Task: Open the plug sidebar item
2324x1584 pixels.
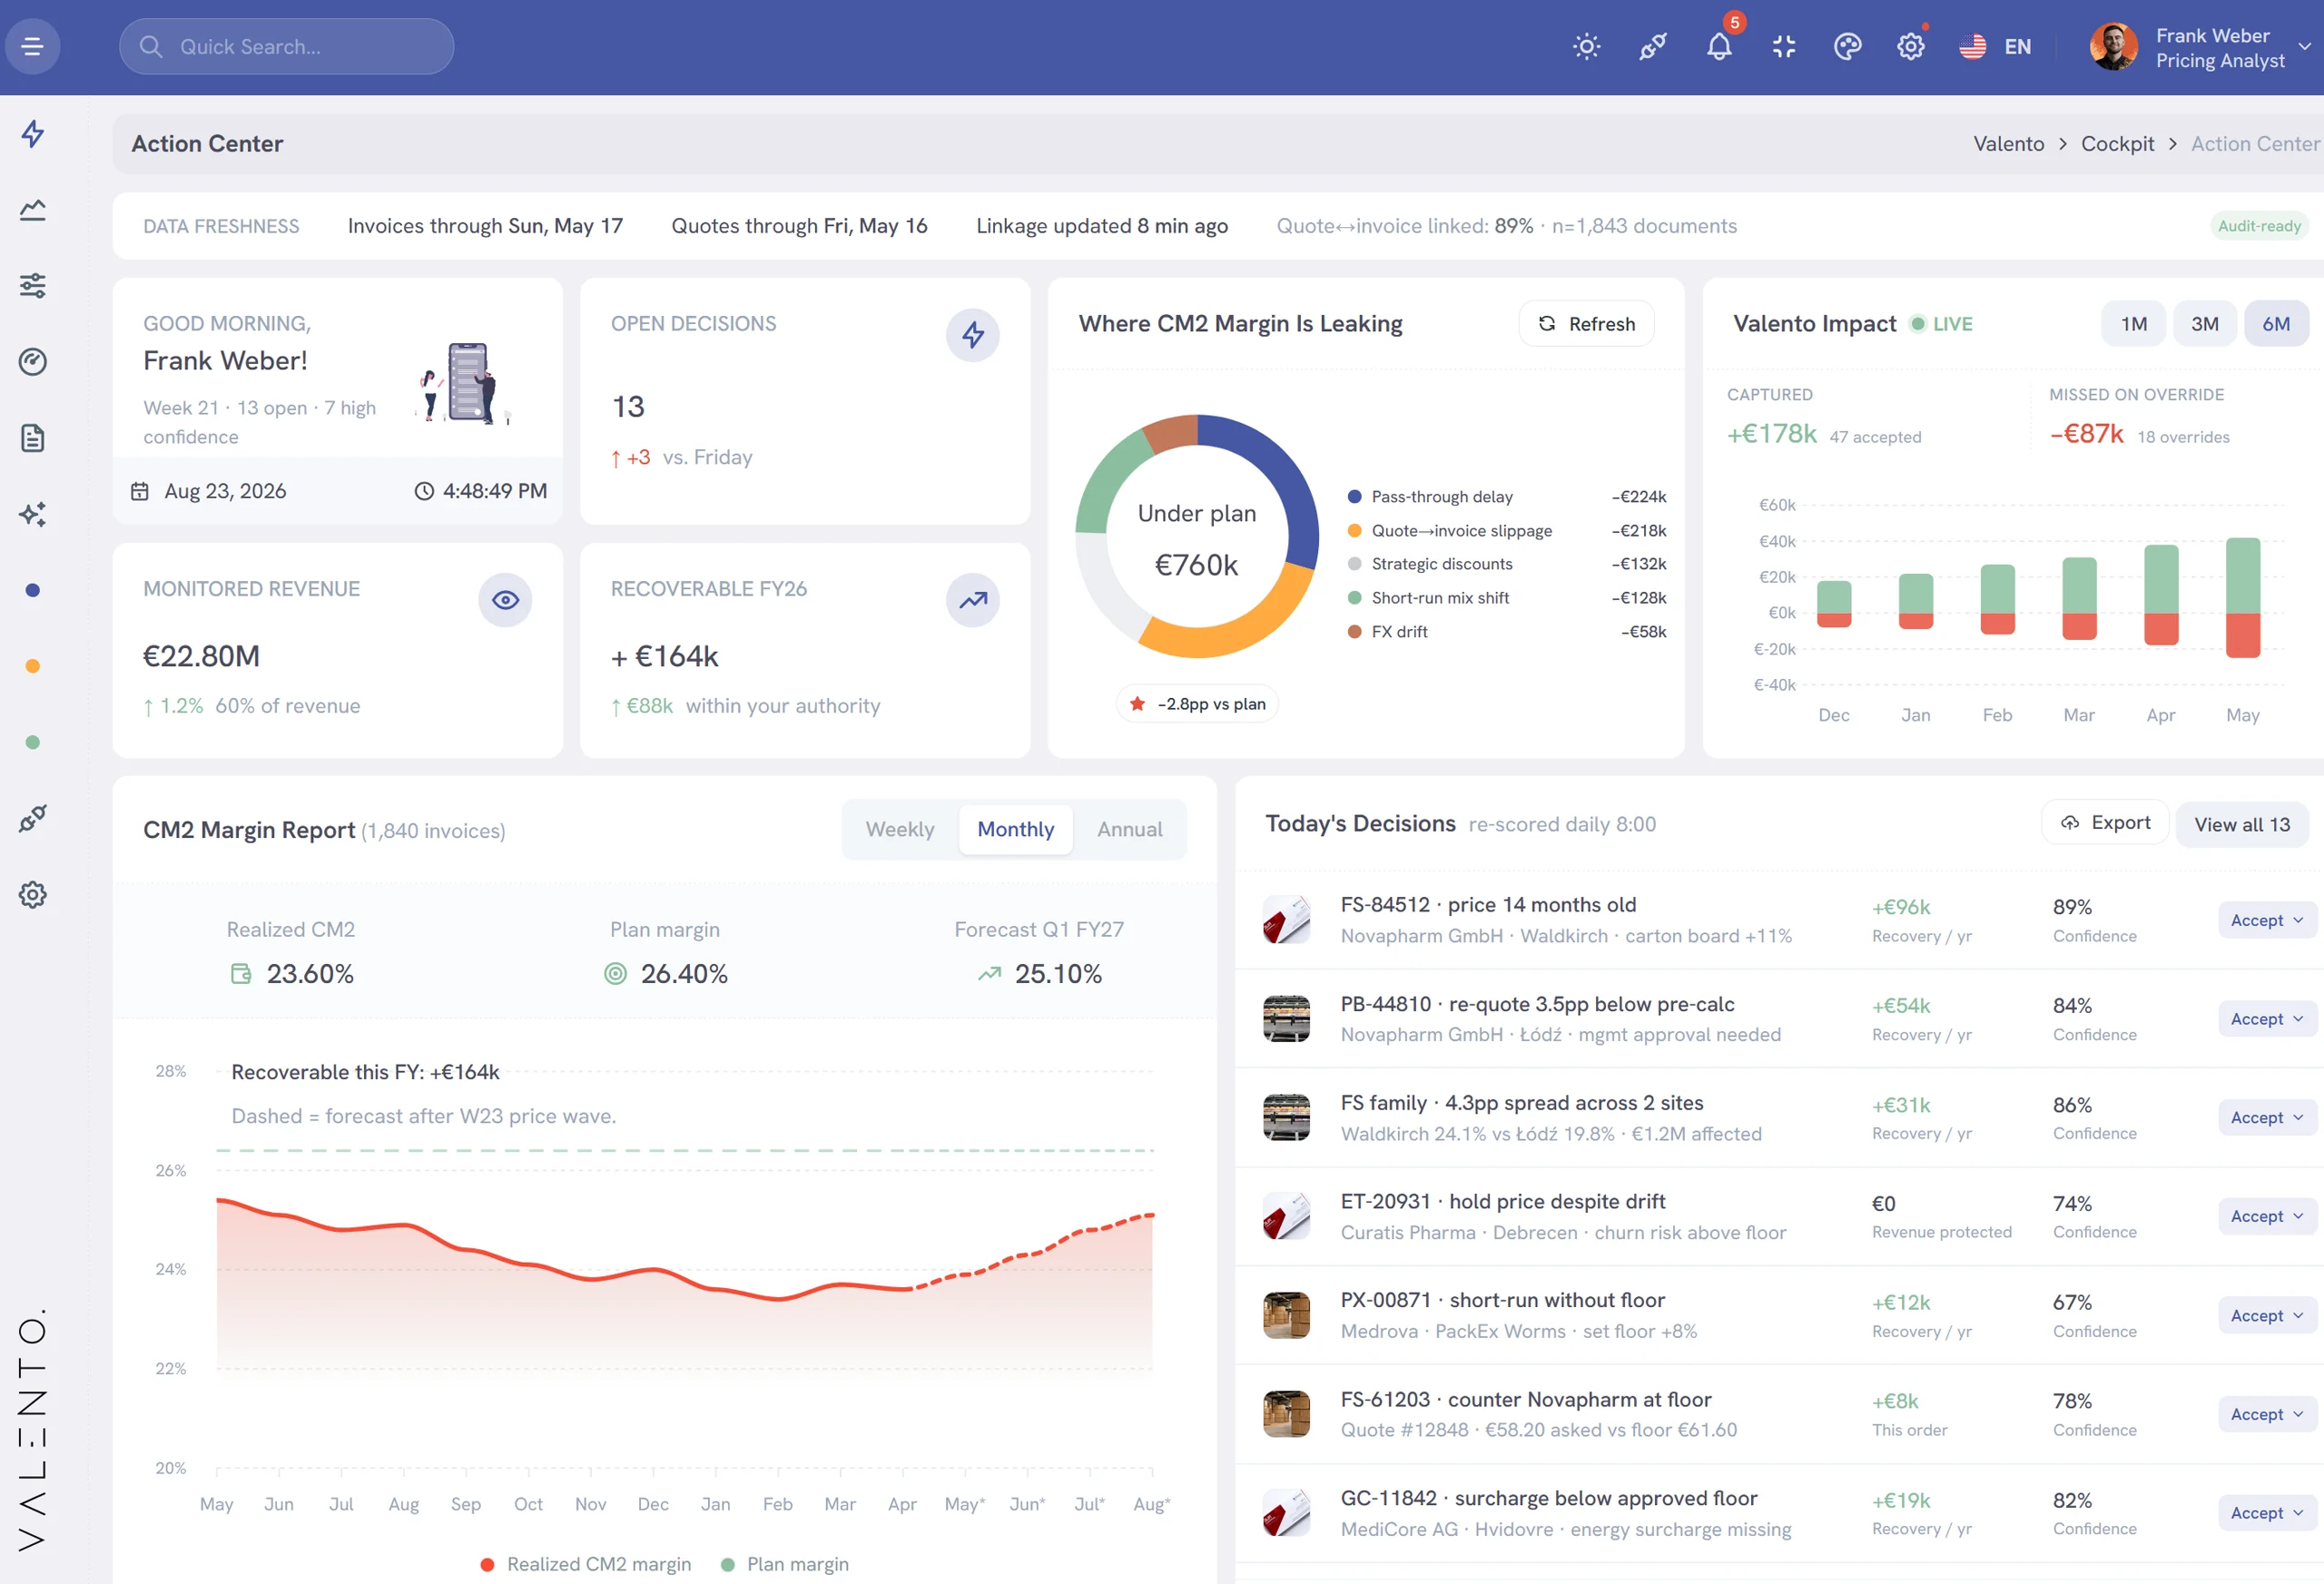Action: pyautogui.click(x=33, y=818)
